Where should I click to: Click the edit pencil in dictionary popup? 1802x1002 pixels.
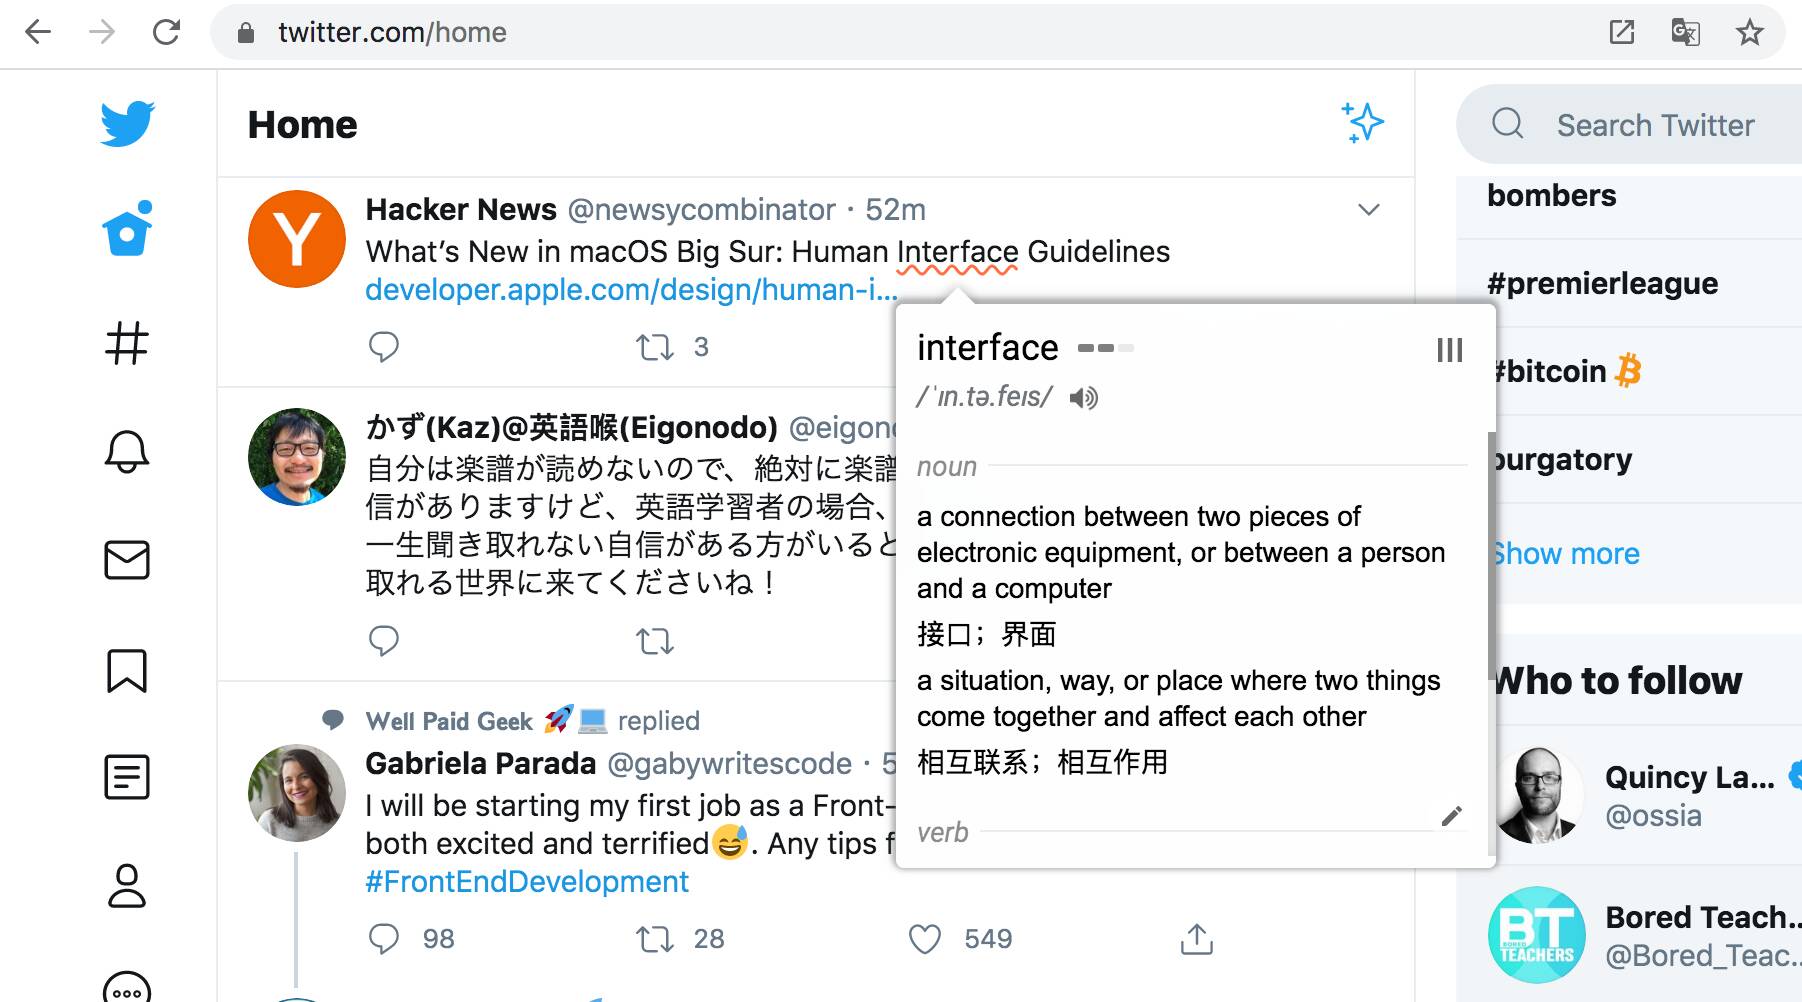(1452, 816)
